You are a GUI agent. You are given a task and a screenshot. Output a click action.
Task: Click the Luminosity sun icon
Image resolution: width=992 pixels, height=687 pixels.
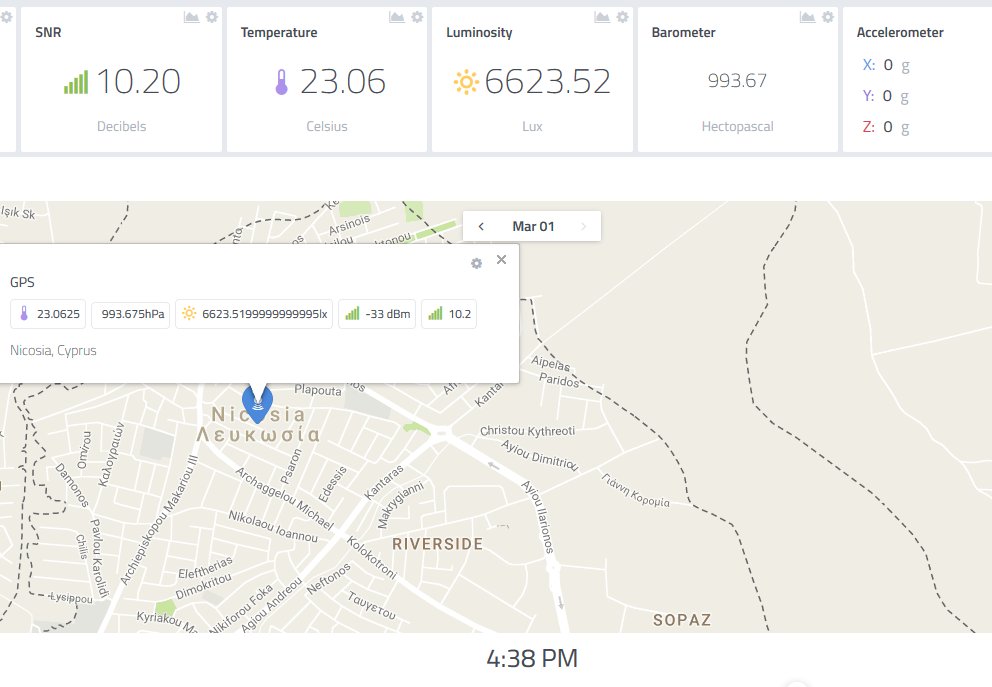(x=466, y=82)
